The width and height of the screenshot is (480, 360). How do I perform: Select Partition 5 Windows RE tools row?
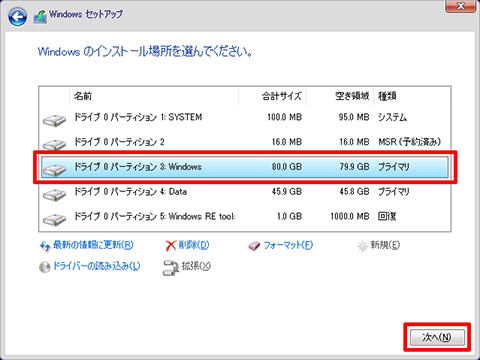click(245, 217)
